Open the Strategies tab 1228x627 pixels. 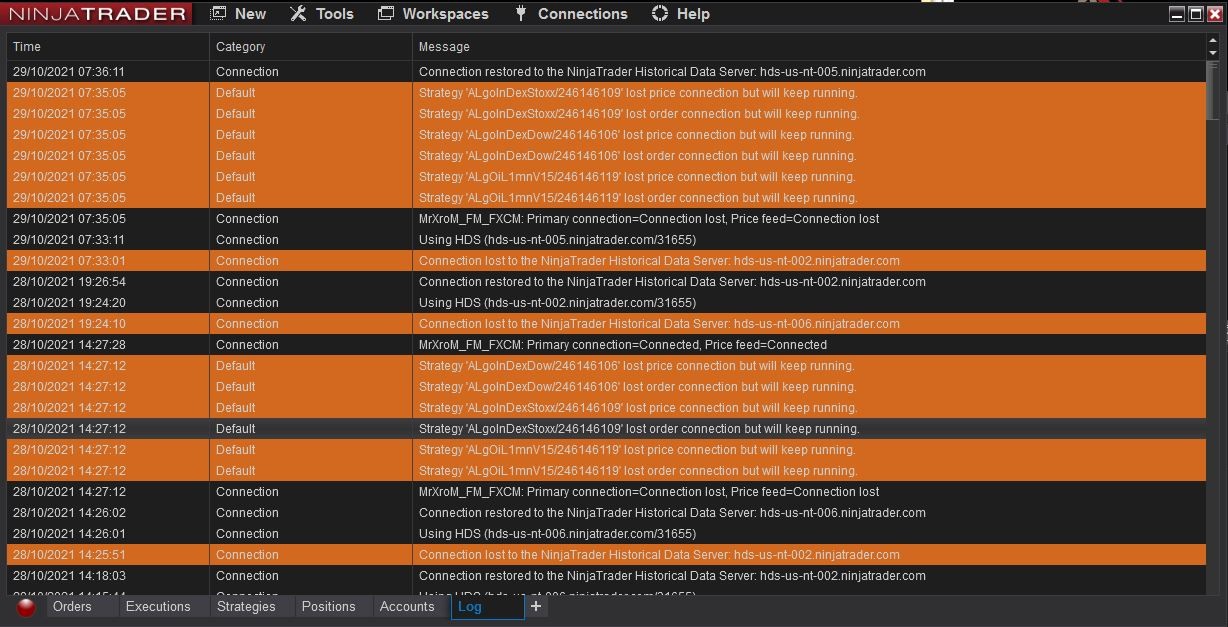[x=246, y=606]
